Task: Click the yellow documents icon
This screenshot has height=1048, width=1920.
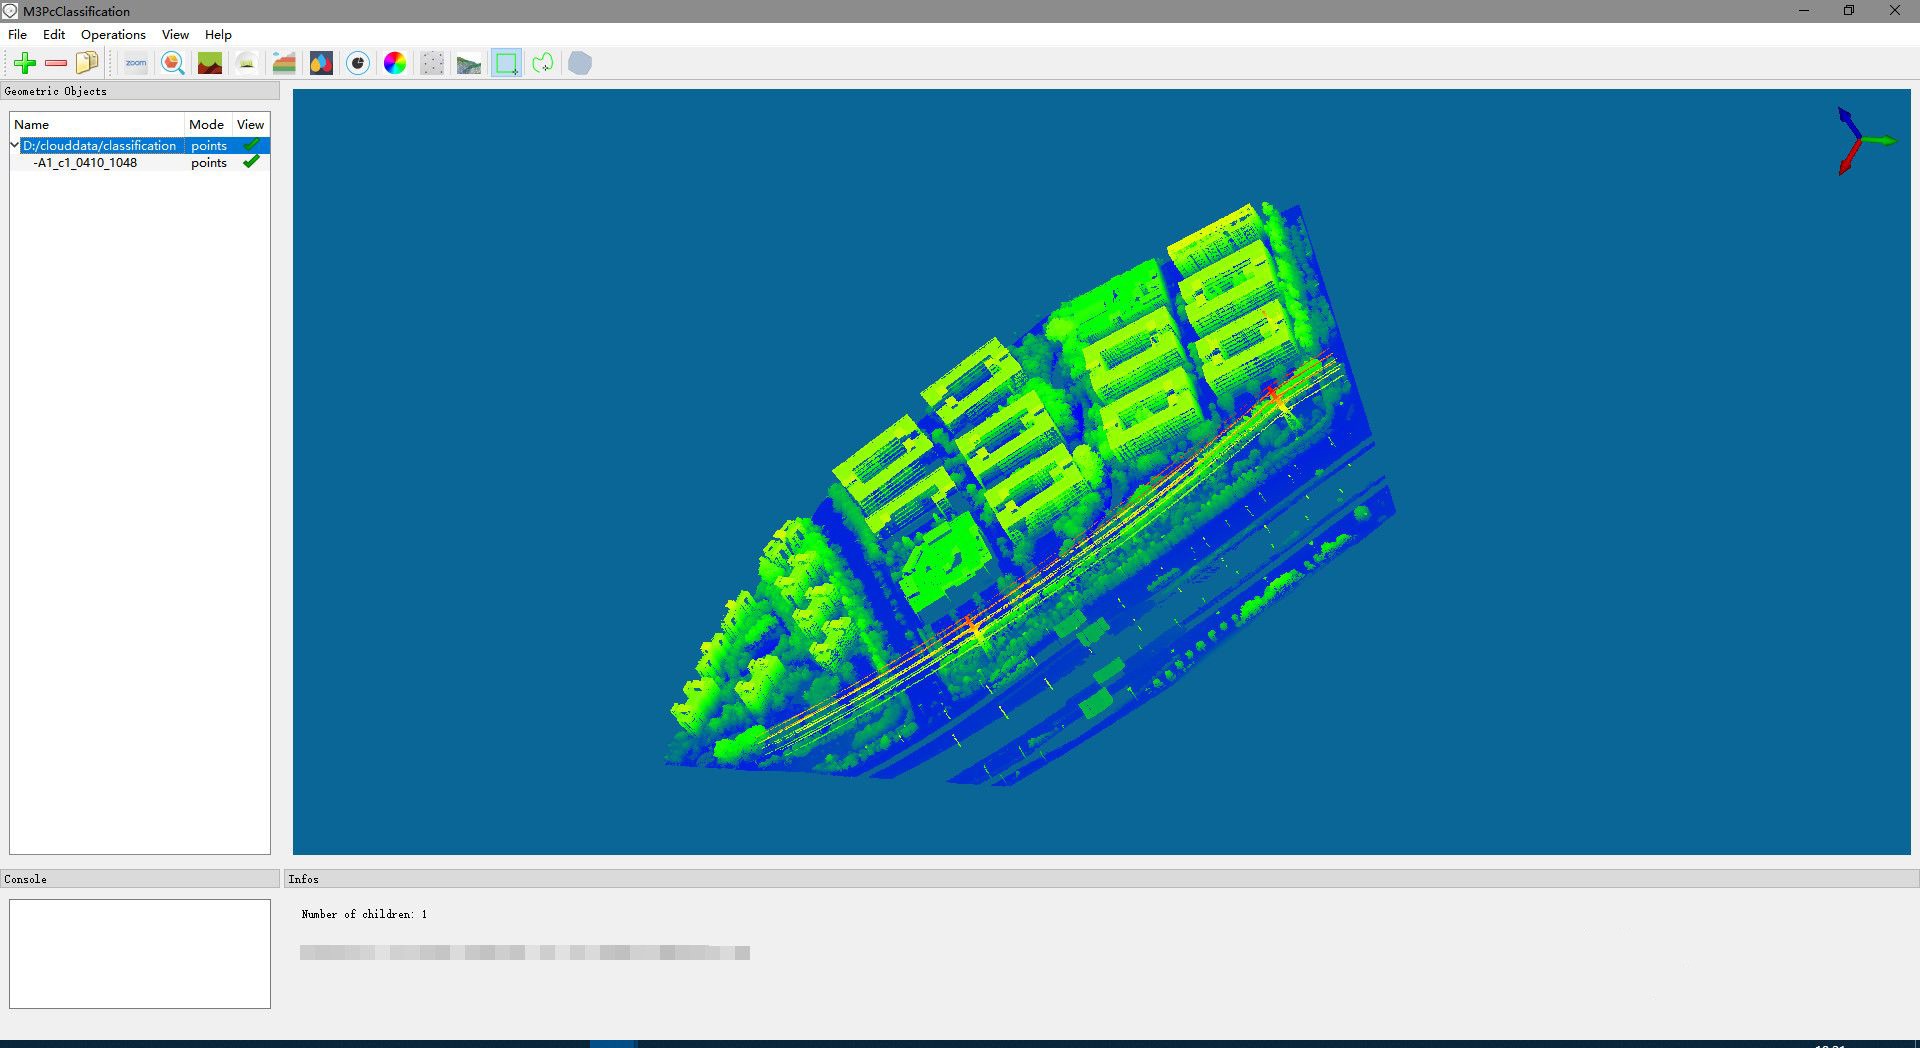Action: coord(87,63)
